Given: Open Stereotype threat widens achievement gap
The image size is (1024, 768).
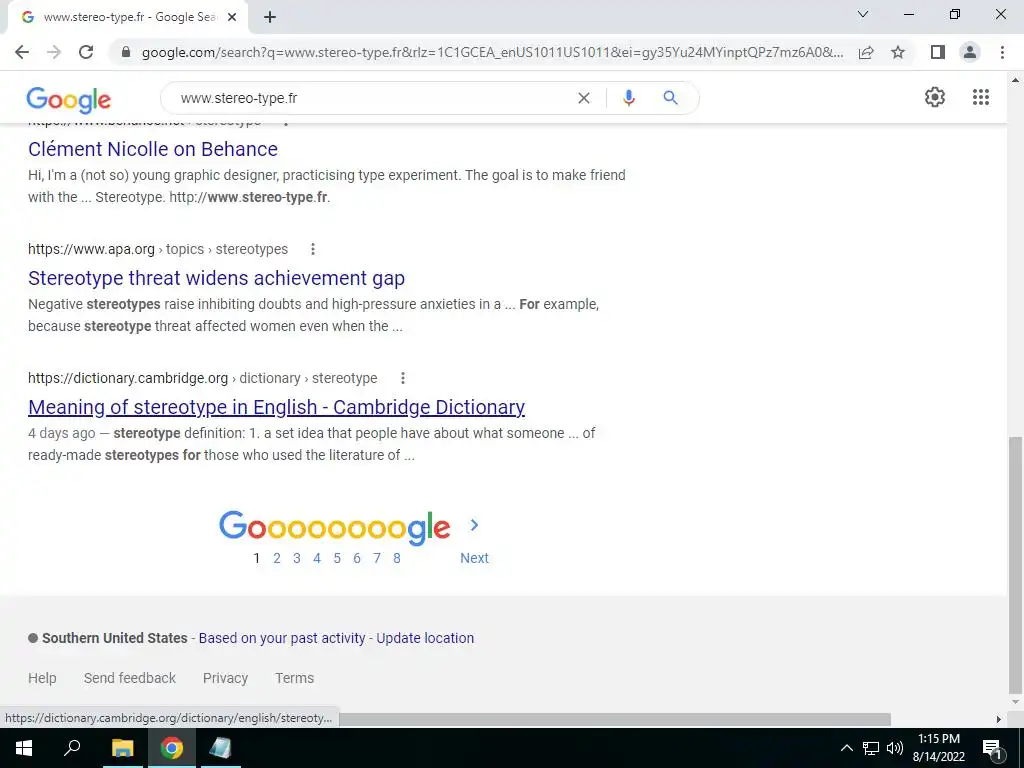Looking at the screenshot, I should point(216,278).
